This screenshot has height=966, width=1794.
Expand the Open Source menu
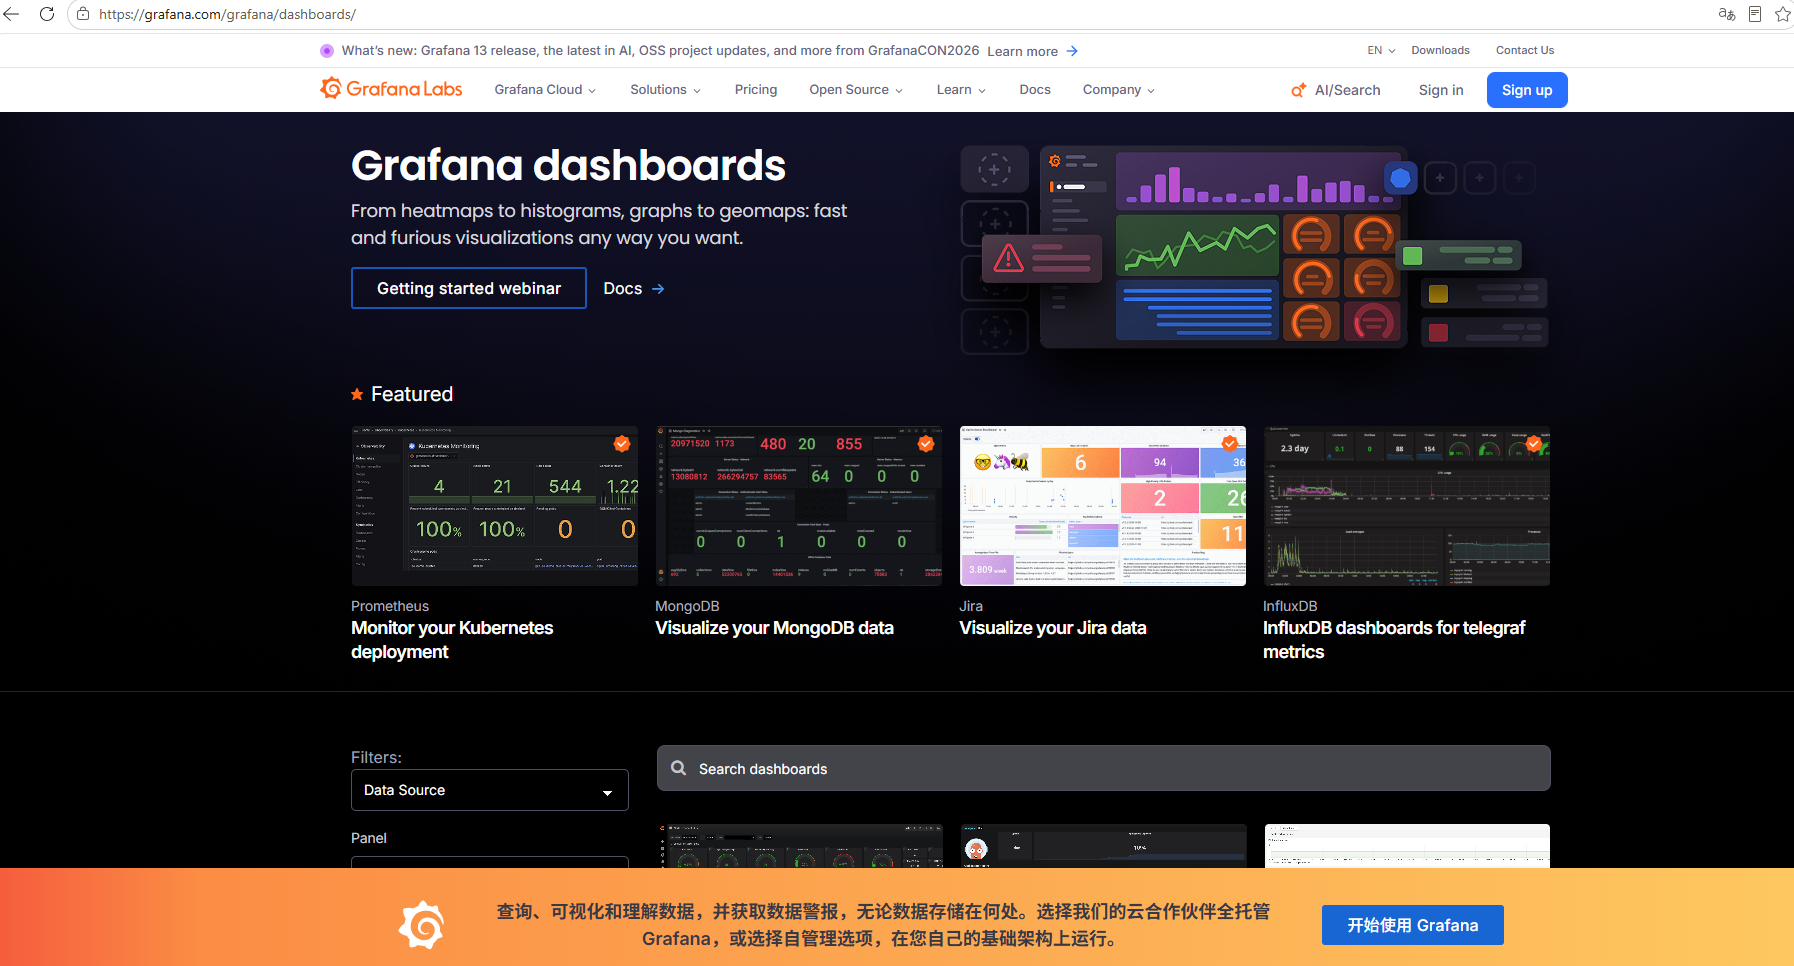pyautogui.click(x=856, y=90)
